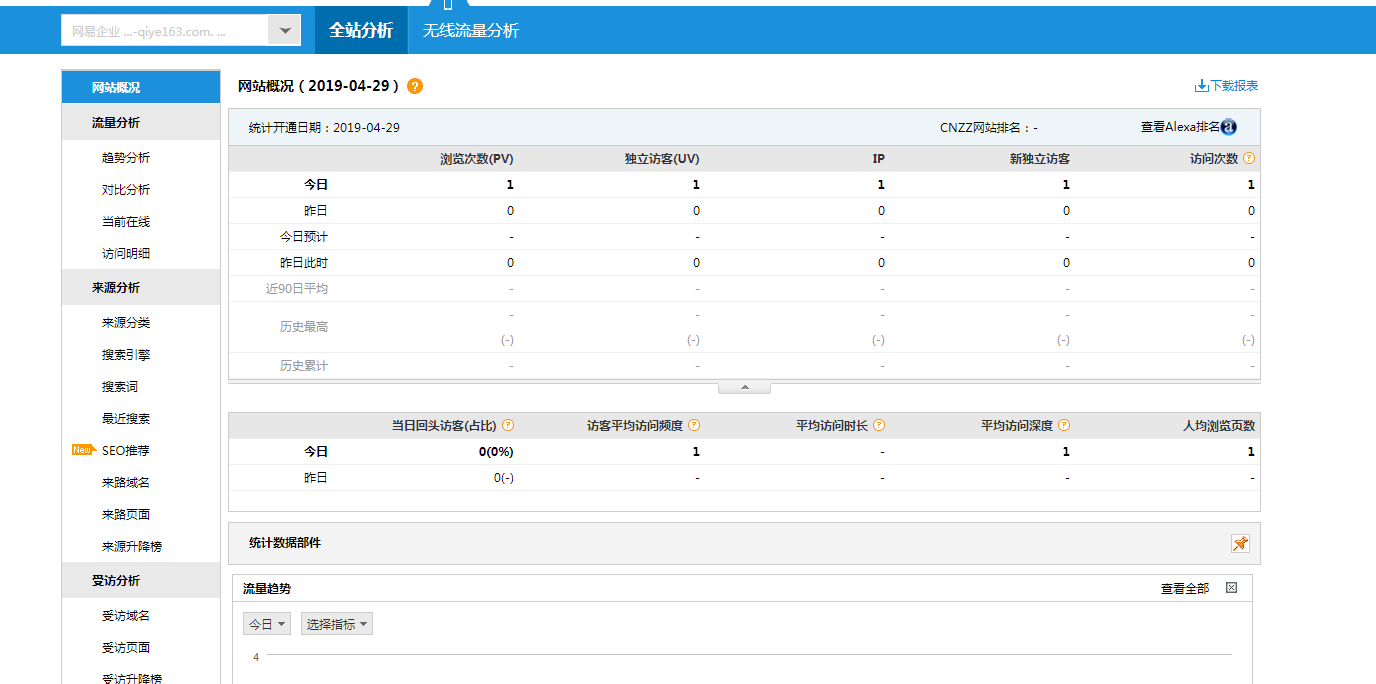This screenshot has width=1376, height=684.
Task: Click the 昨日此时 row label
Action: click(x=304, y=263)
